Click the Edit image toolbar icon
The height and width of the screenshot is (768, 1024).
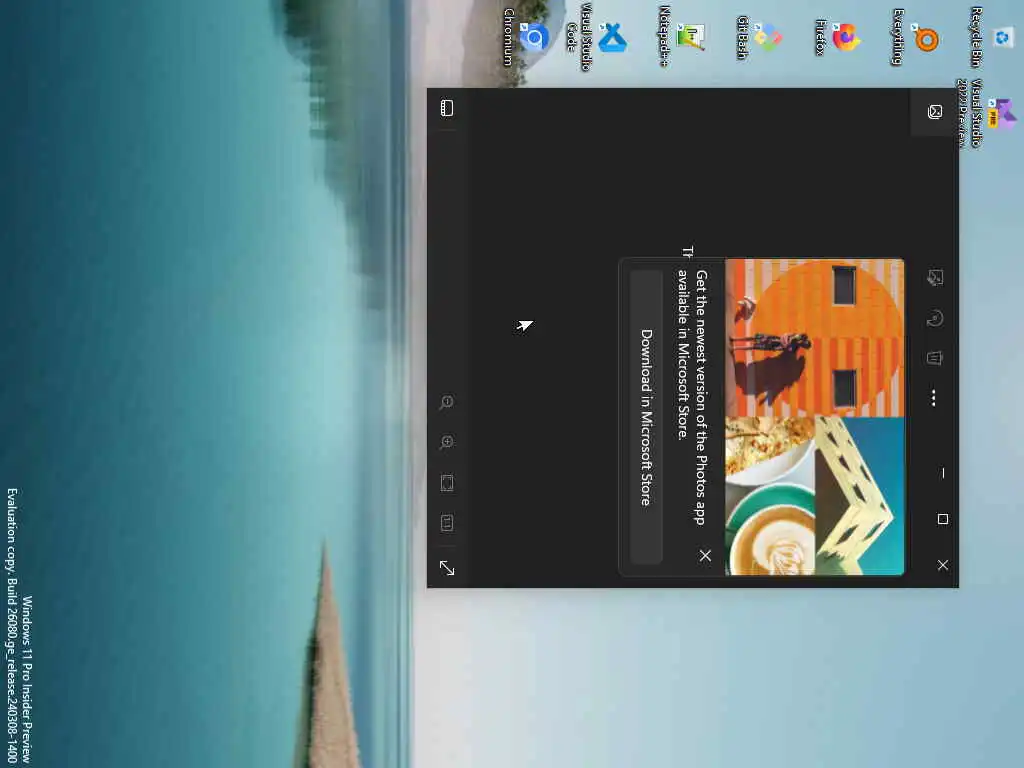(x=935, y=278)
